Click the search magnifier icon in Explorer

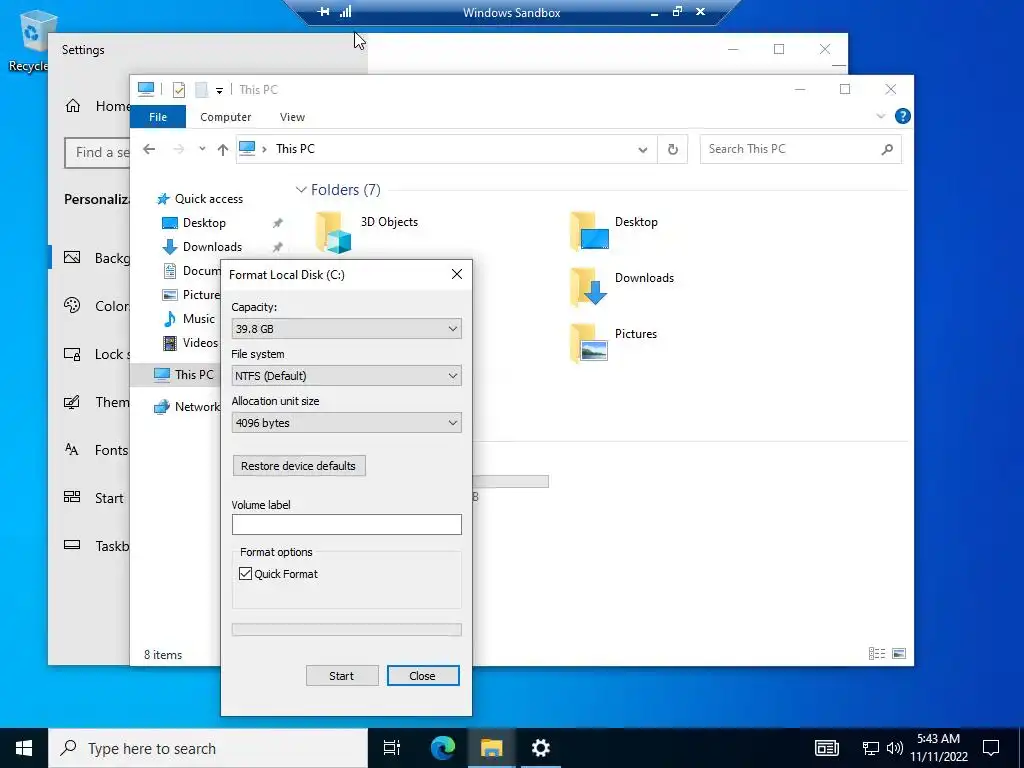click(x=887, y=150)
